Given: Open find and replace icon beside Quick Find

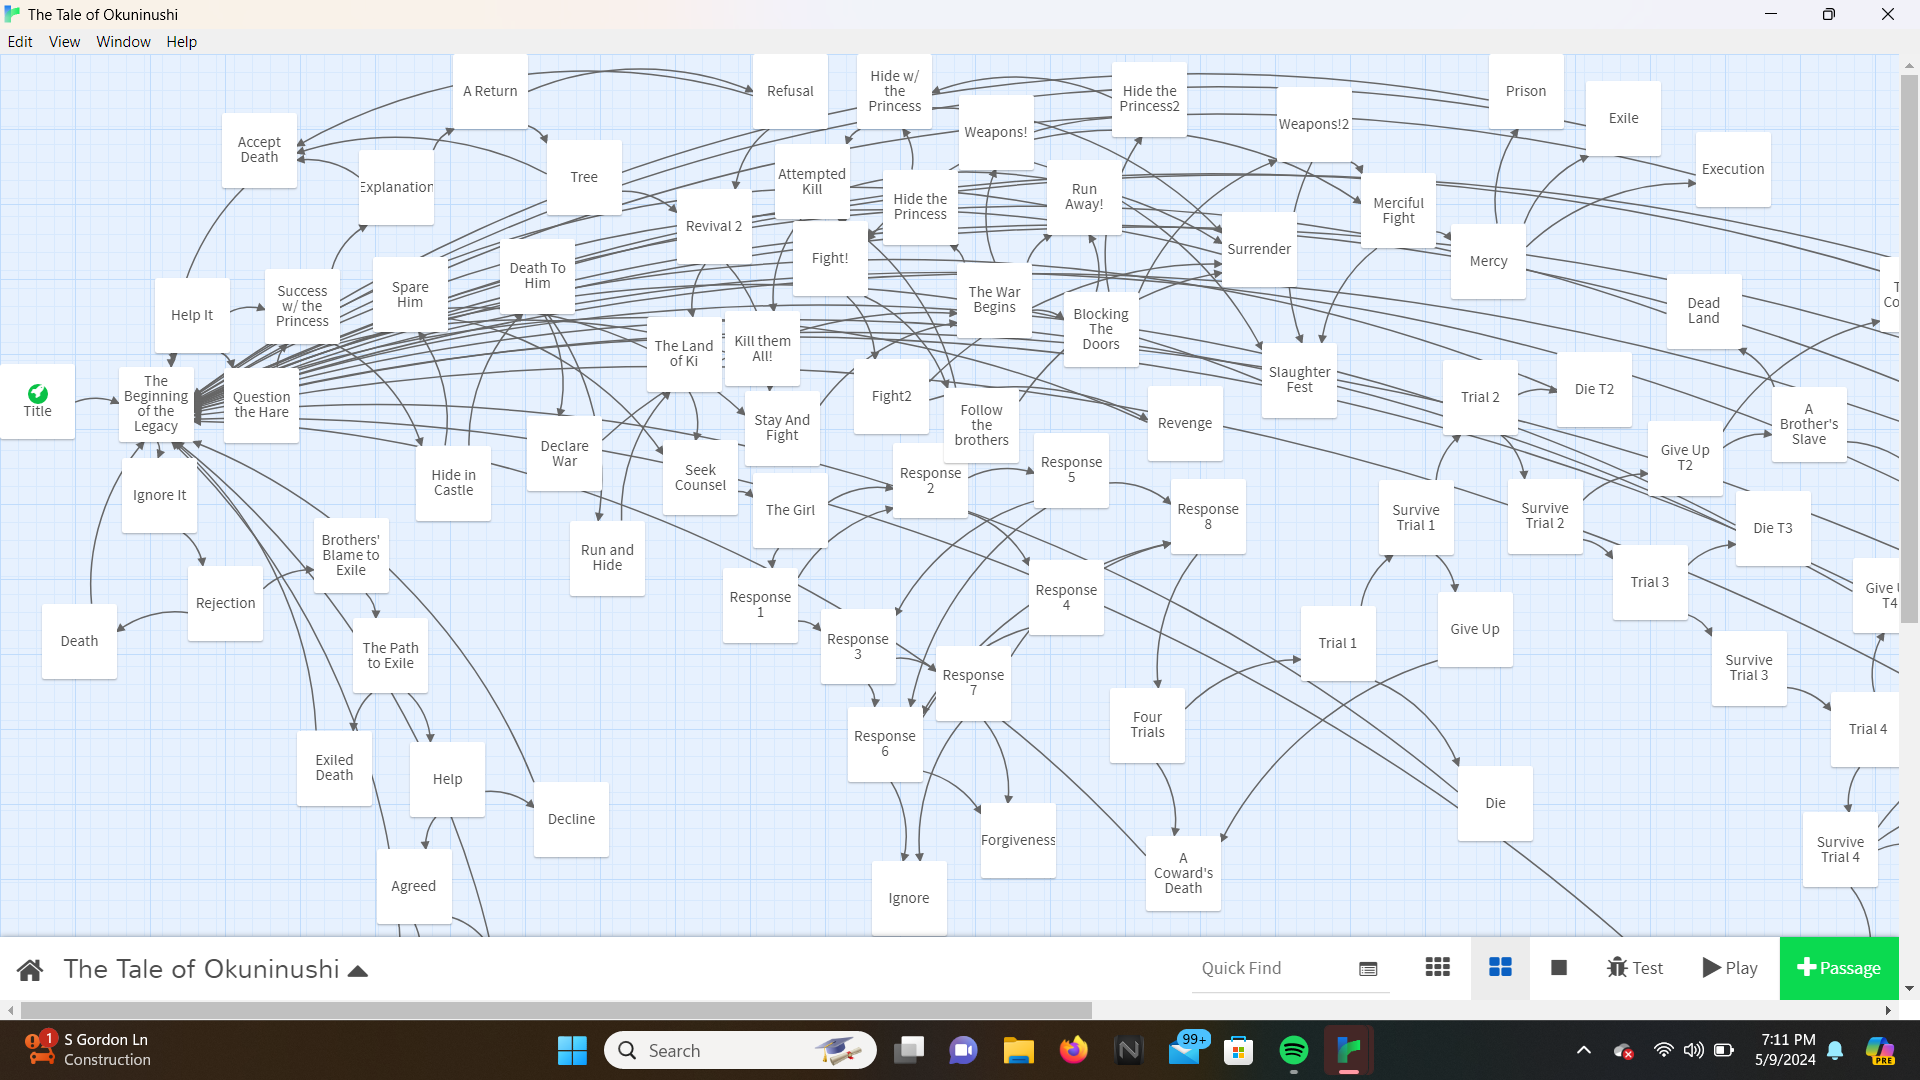Looking at the screenshot, I should point(1368,969).
